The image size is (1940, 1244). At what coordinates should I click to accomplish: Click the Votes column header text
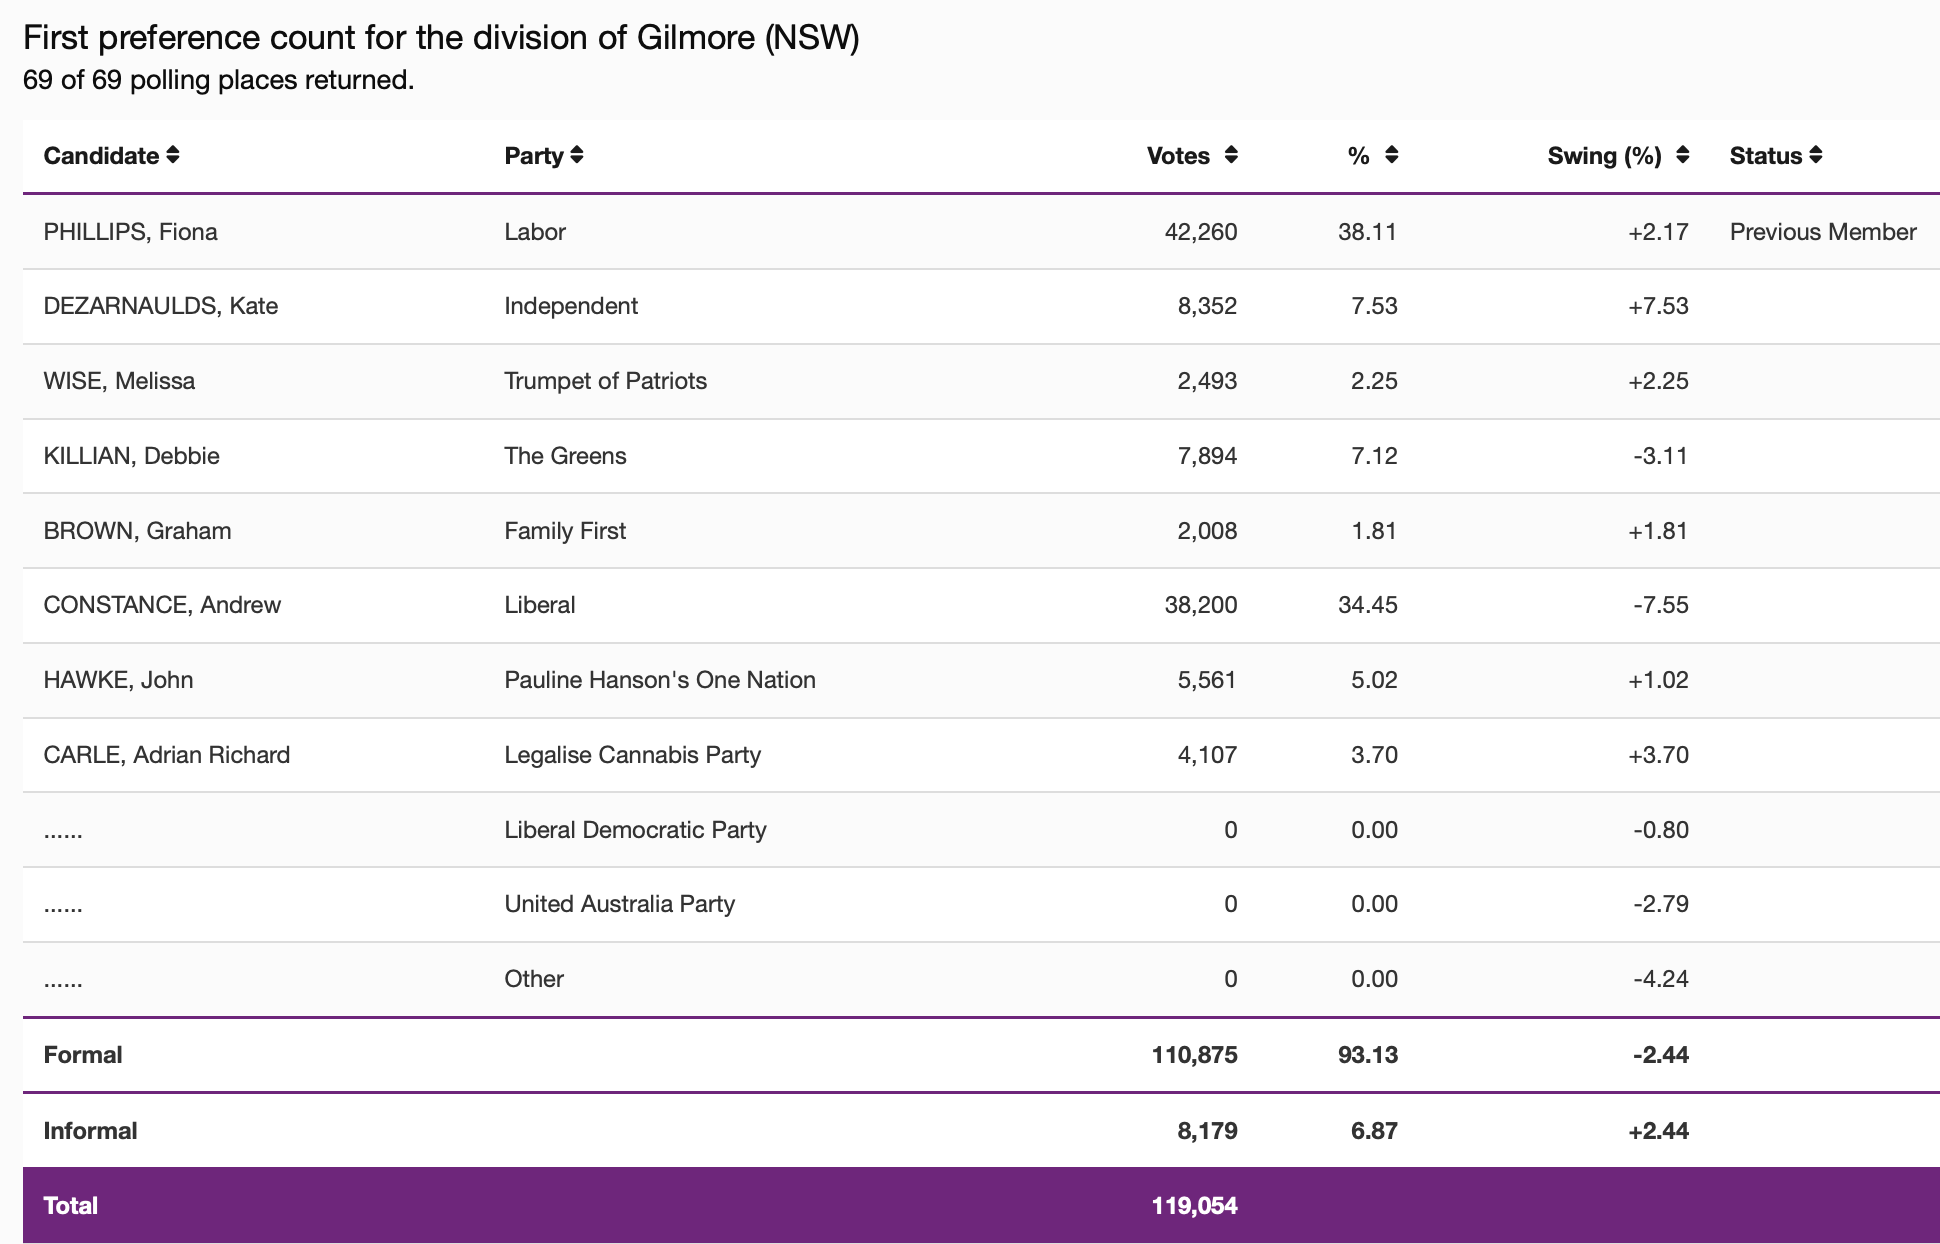pyautogui.click(x=1178, y=156)
